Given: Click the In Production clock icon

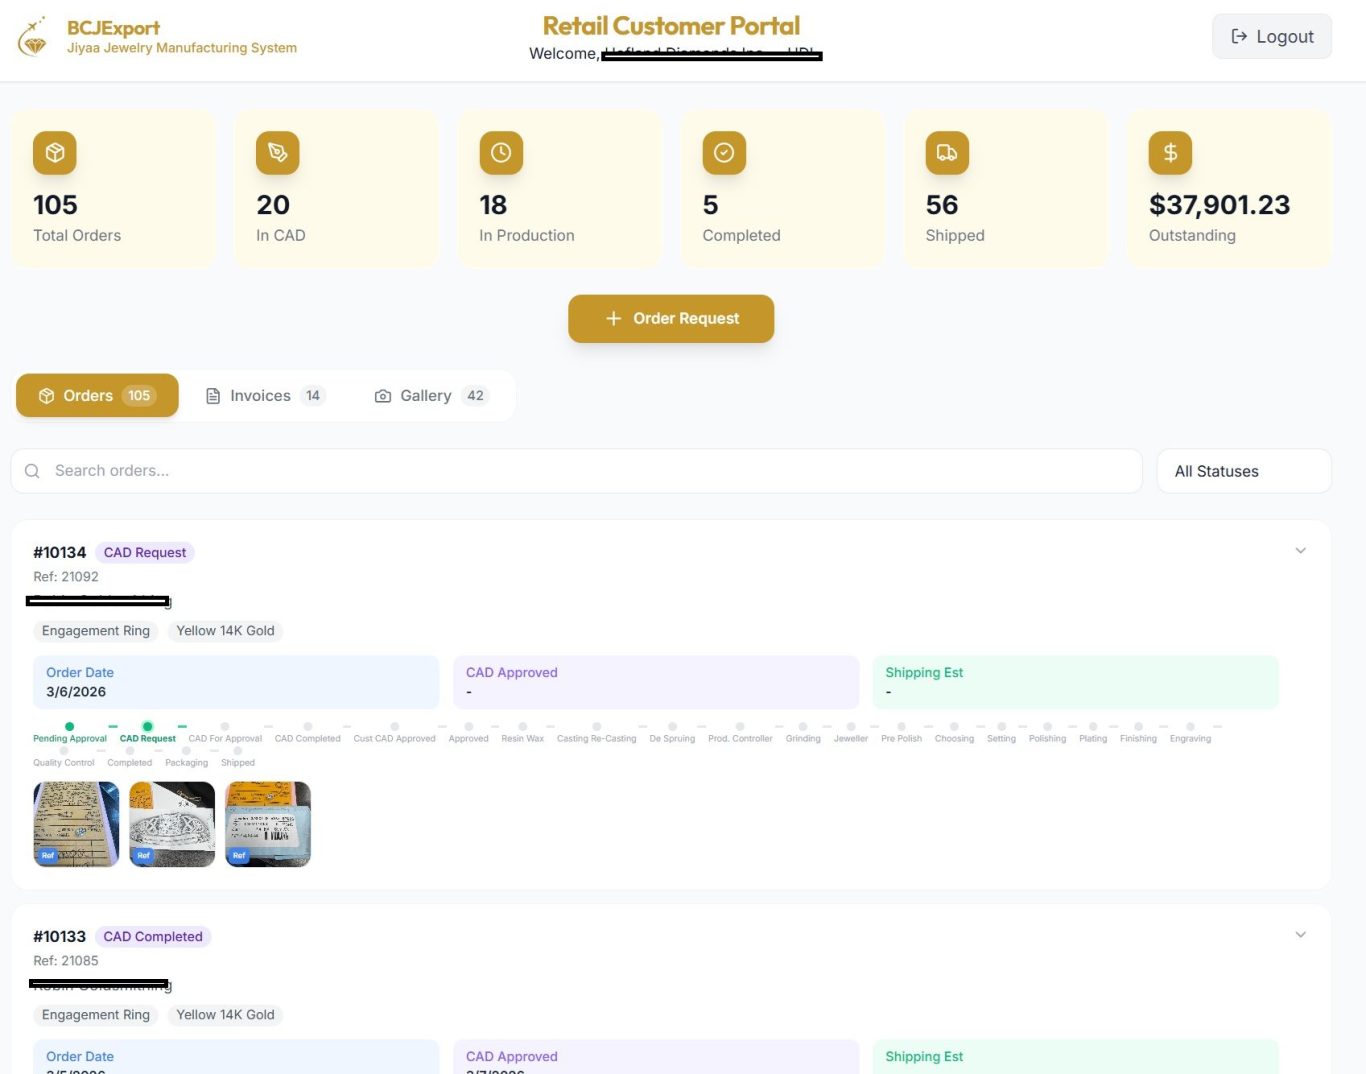Looking at the screenshot, I should click(501, 153).
